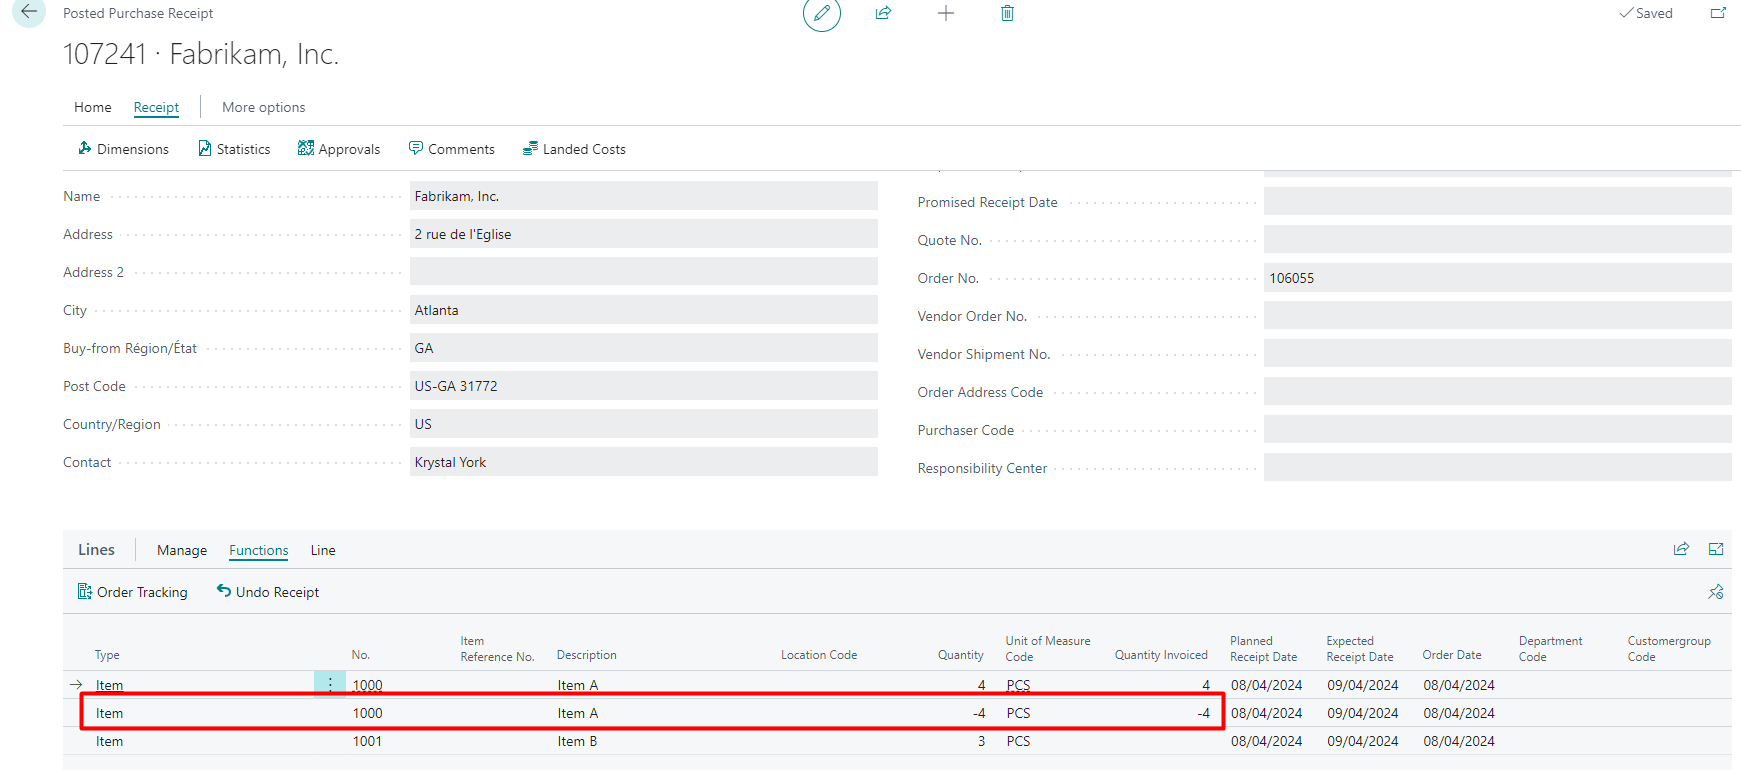Click the Lines section share icon
Viewport: 1741px width, 770px height.
(1681, 549)
